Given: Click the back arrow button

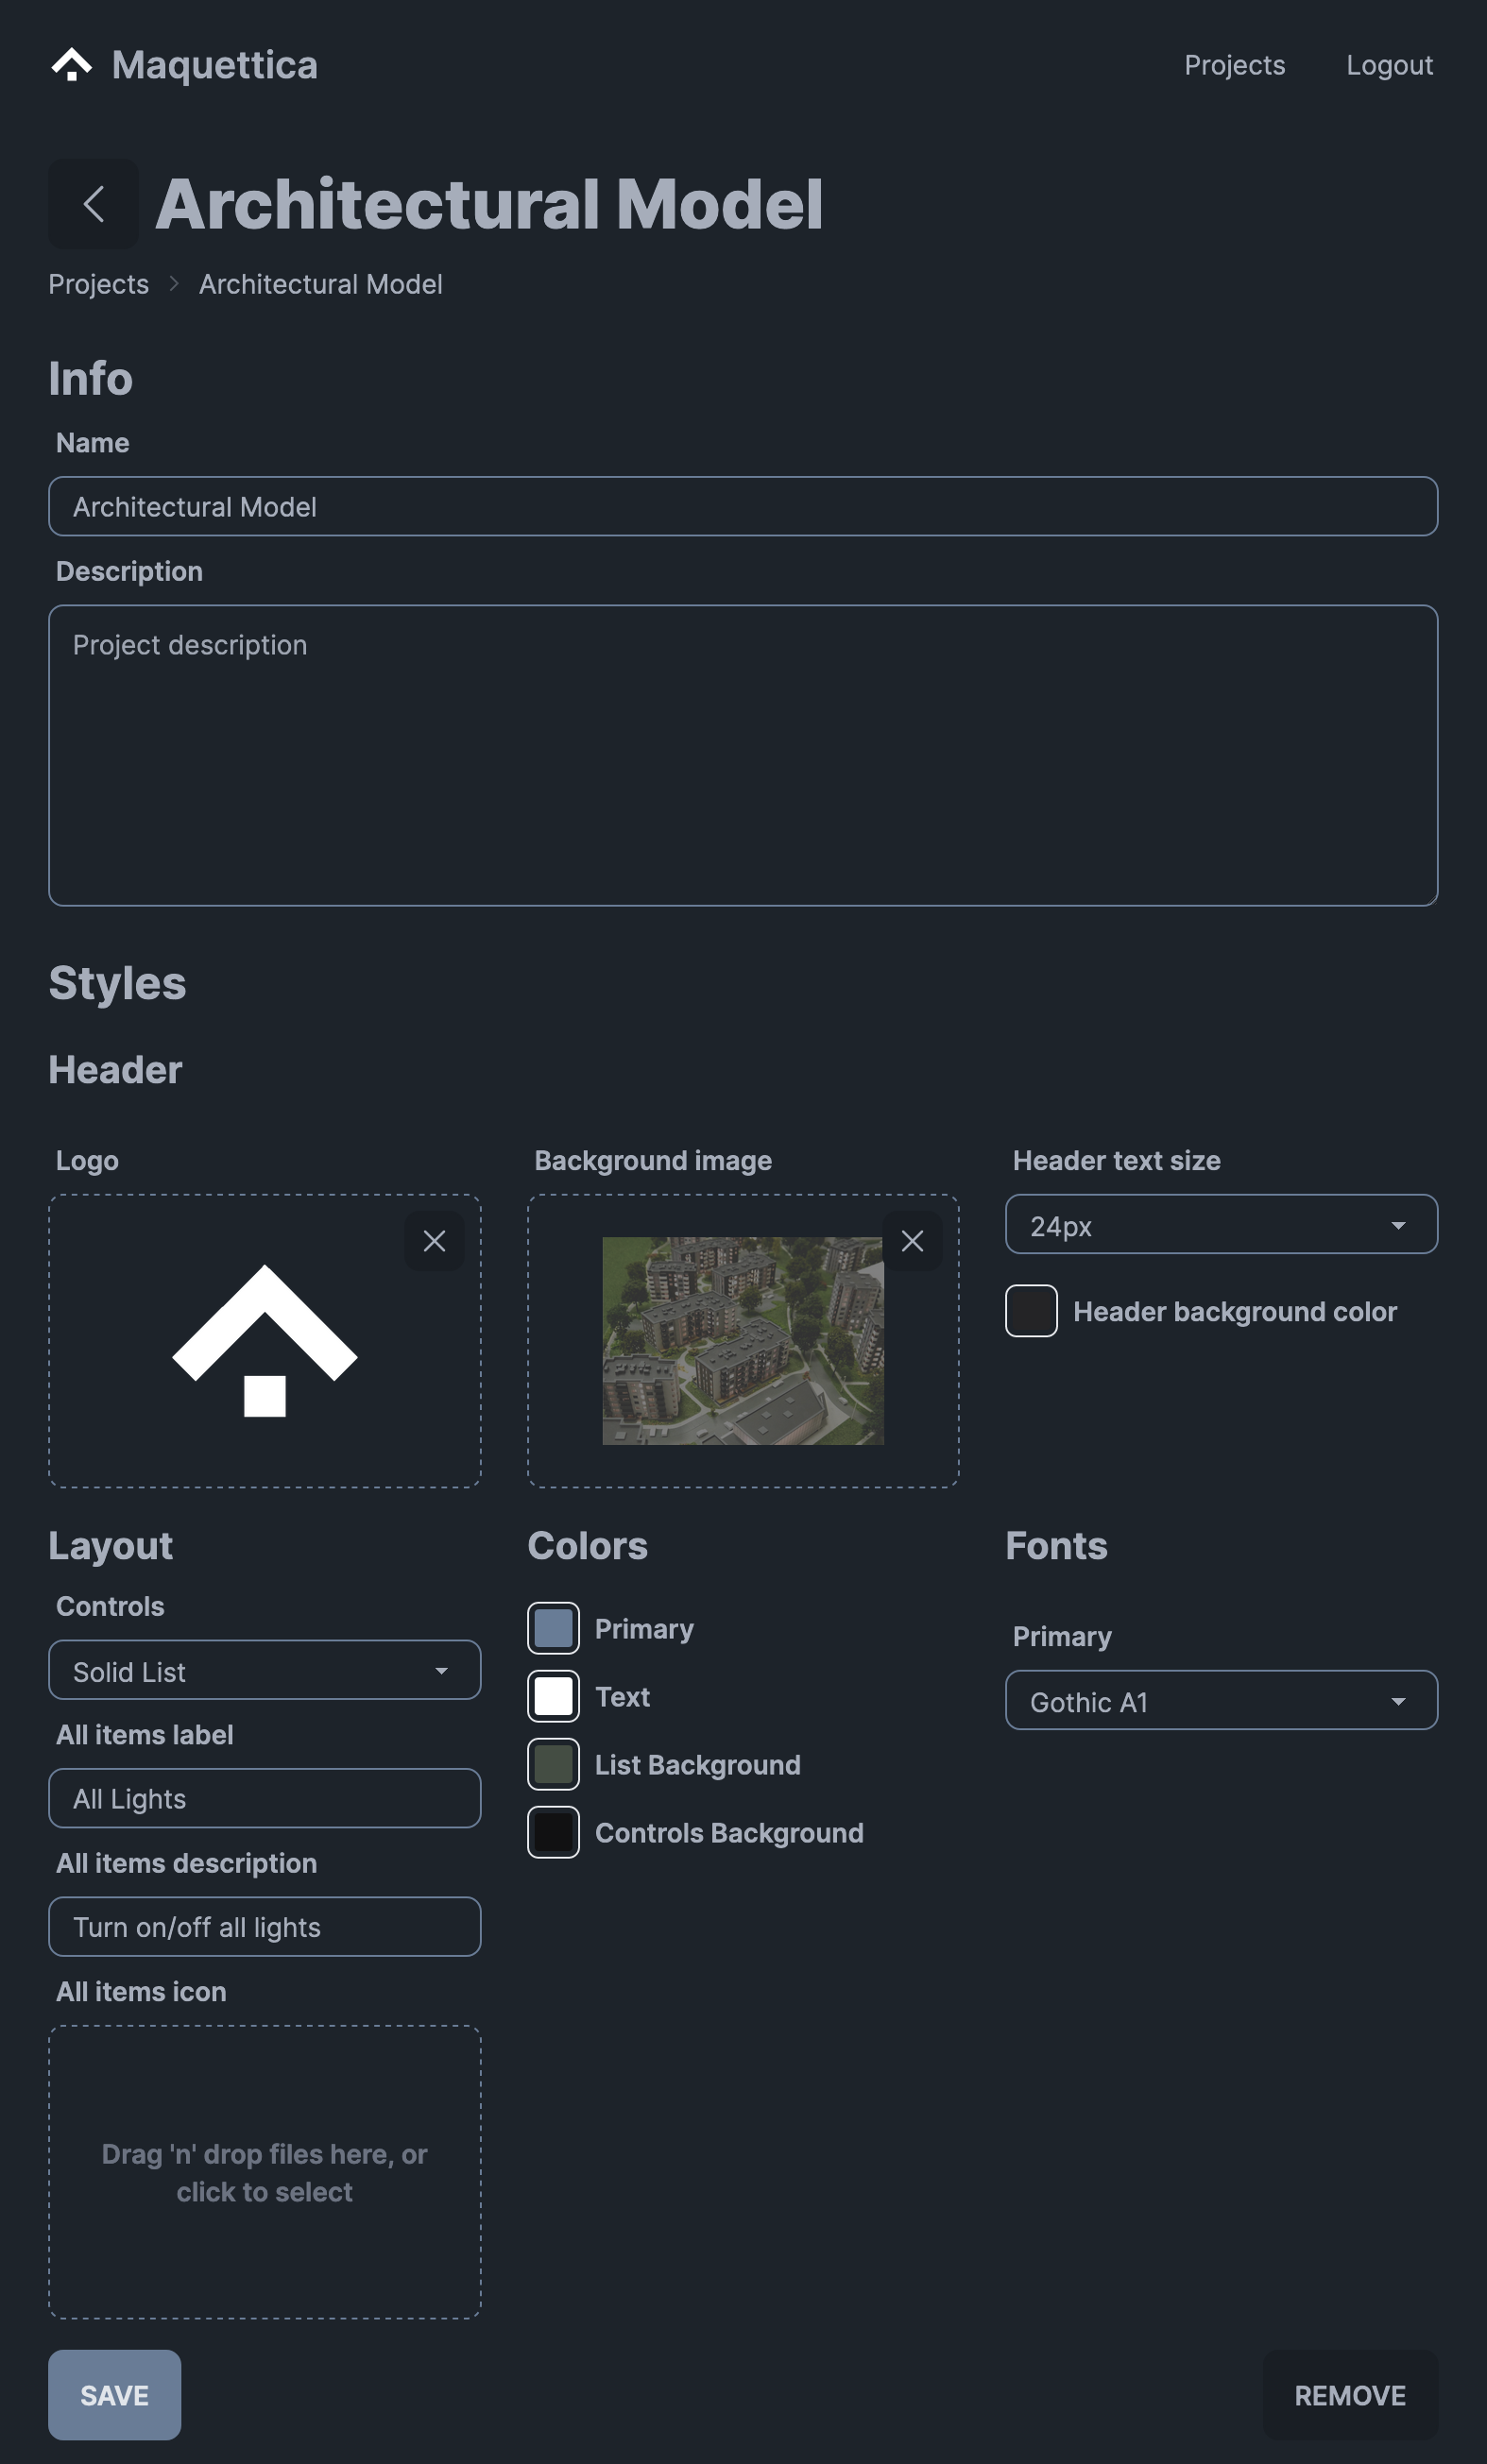Looking at the screenshot, I should pos(93,204).
